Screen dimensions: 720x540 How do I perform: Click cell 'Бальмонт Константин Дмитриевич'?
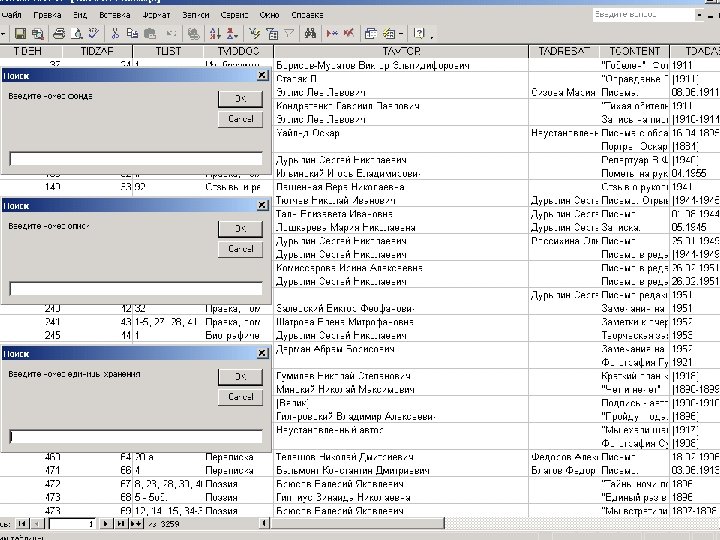tap(401, 471)
